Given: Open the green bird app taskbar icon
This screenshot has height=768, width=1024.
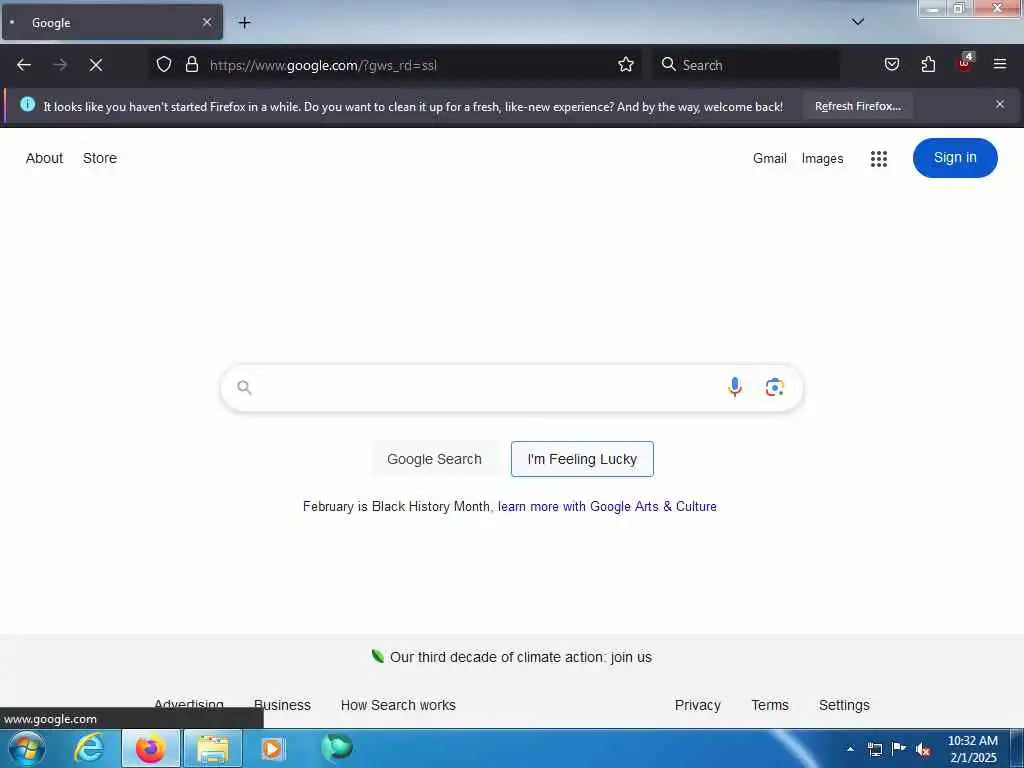Looking at the screenshot, I should [x=337, y=748].
